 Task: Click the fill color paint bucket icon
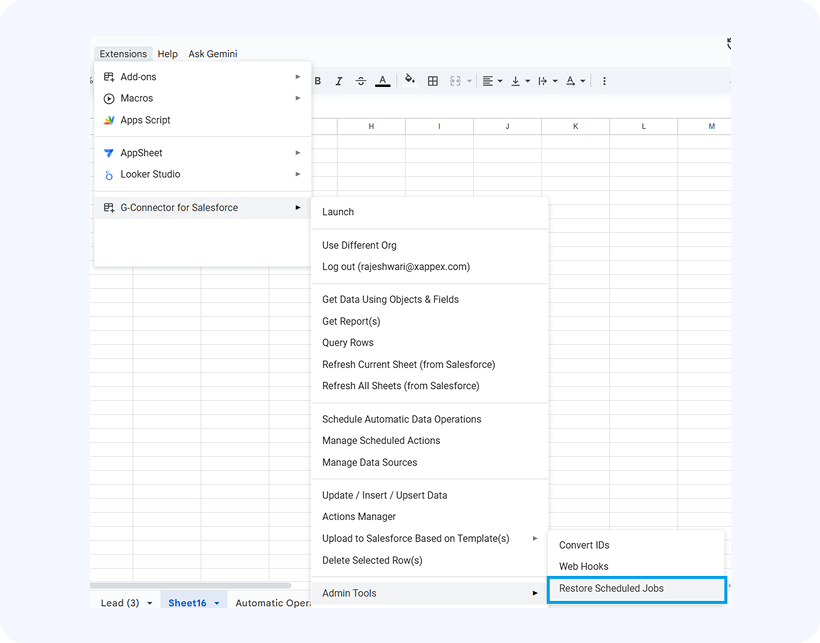[410, 81]
